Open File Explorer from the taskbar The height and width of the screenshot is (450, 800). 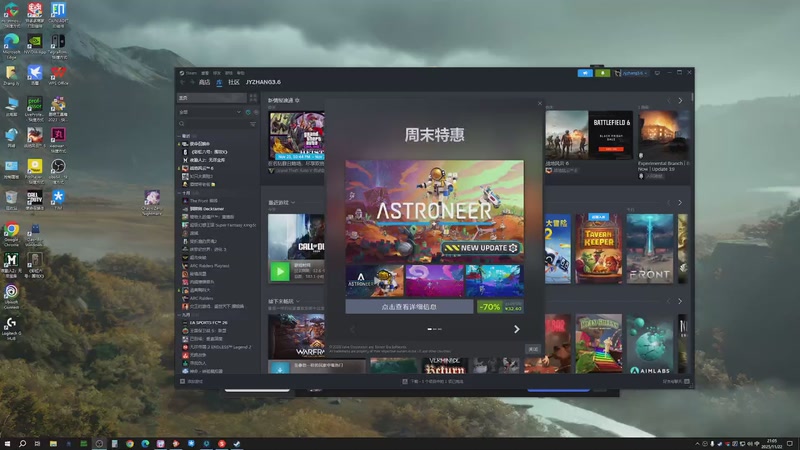point(53,444)
